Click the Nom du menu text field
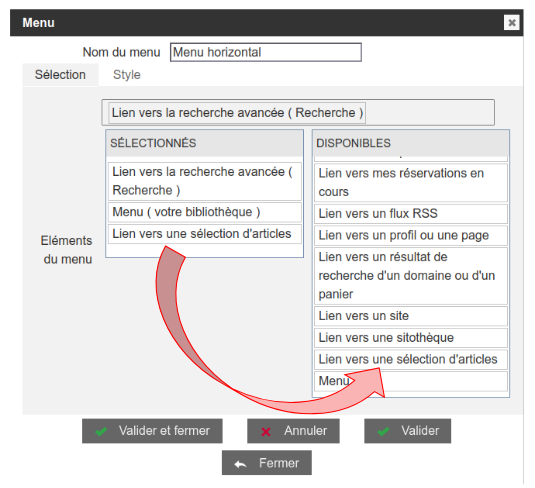 click(x=266, y=52)
